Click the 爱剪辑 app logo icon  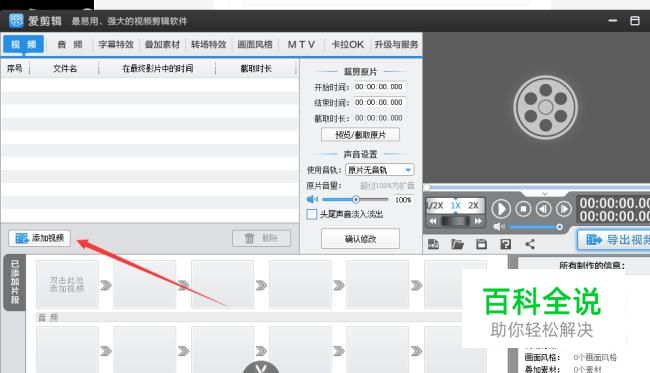[x=16, y=20]
